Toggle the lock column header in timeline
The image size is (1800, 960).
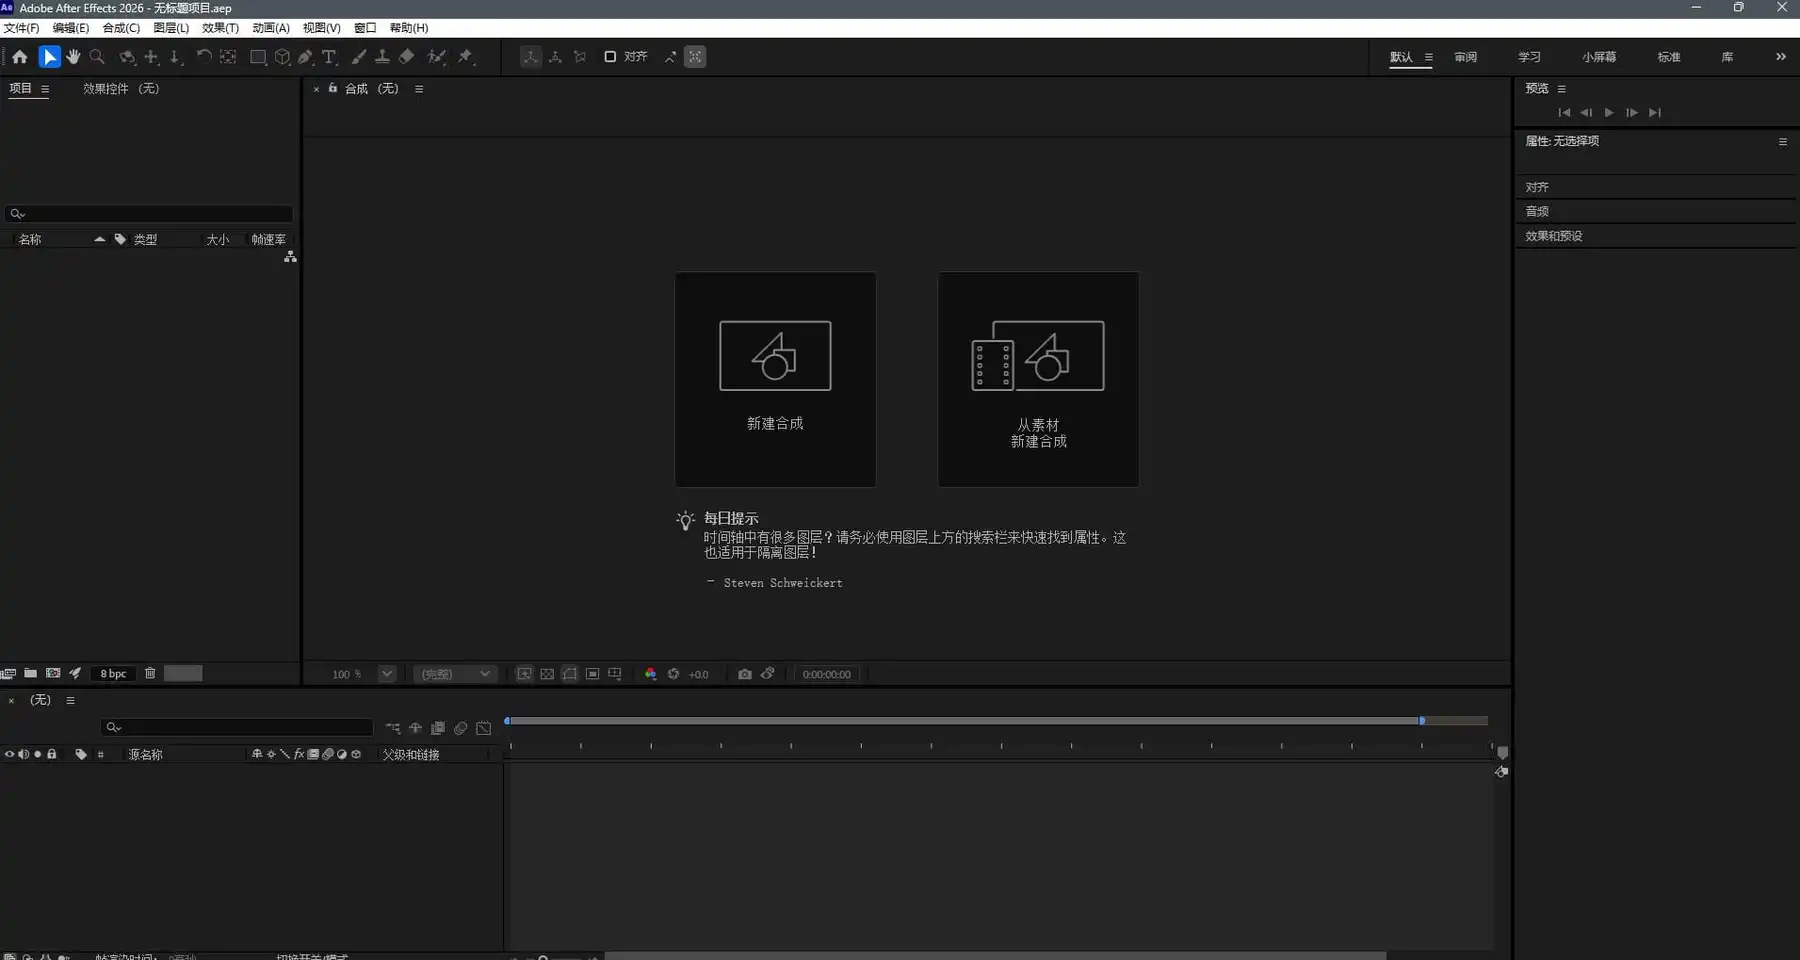tap(52, 754)
